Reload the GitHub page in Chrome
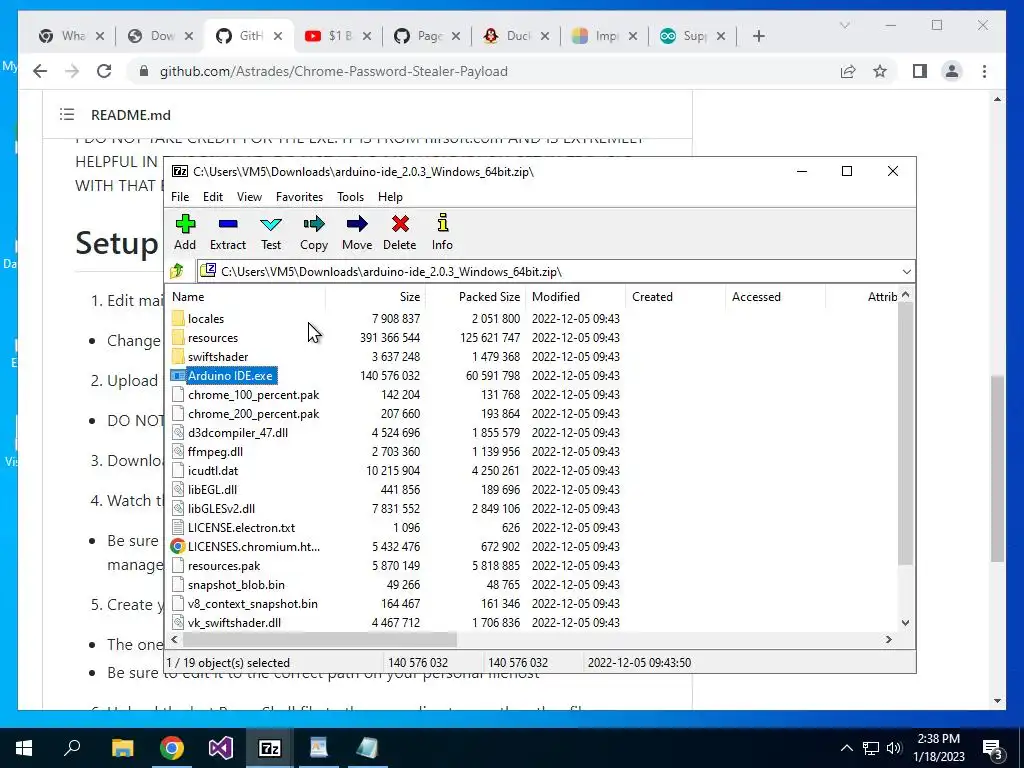 click(104, 71)
